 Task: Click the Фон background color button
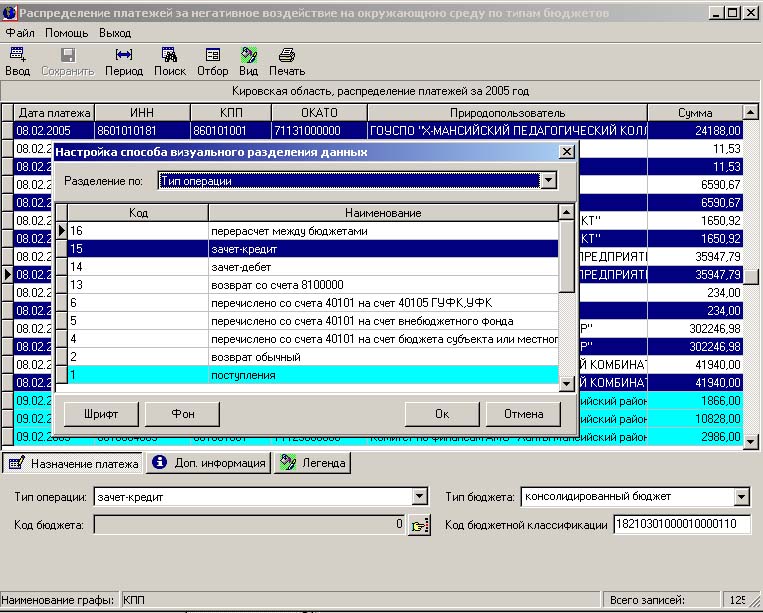coord(182,414)
